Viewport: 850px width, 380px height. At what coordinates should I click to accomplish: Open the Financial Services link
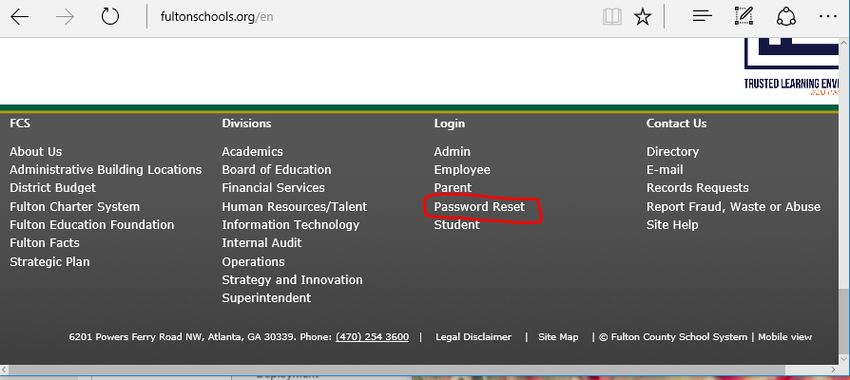(x=273, y=188)
